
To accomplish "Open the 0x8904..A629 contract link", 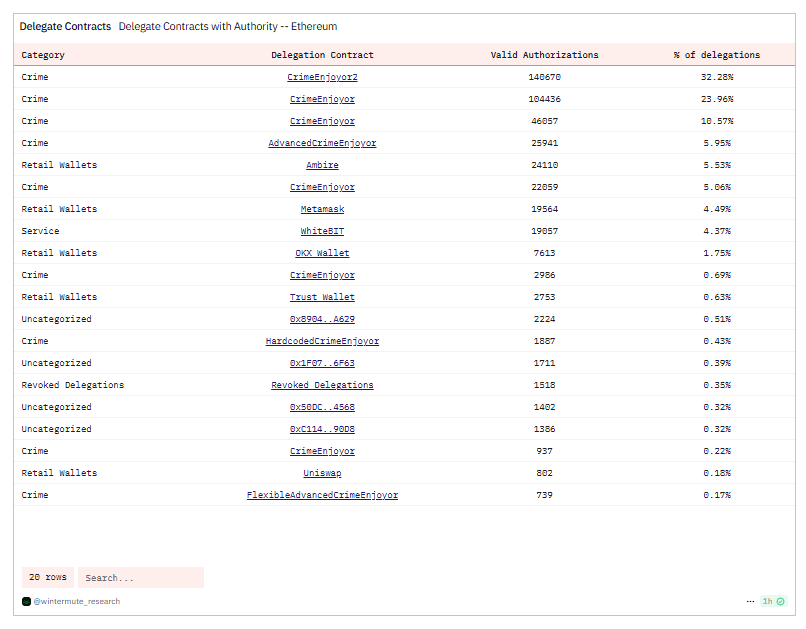I will tap(322, 319).
